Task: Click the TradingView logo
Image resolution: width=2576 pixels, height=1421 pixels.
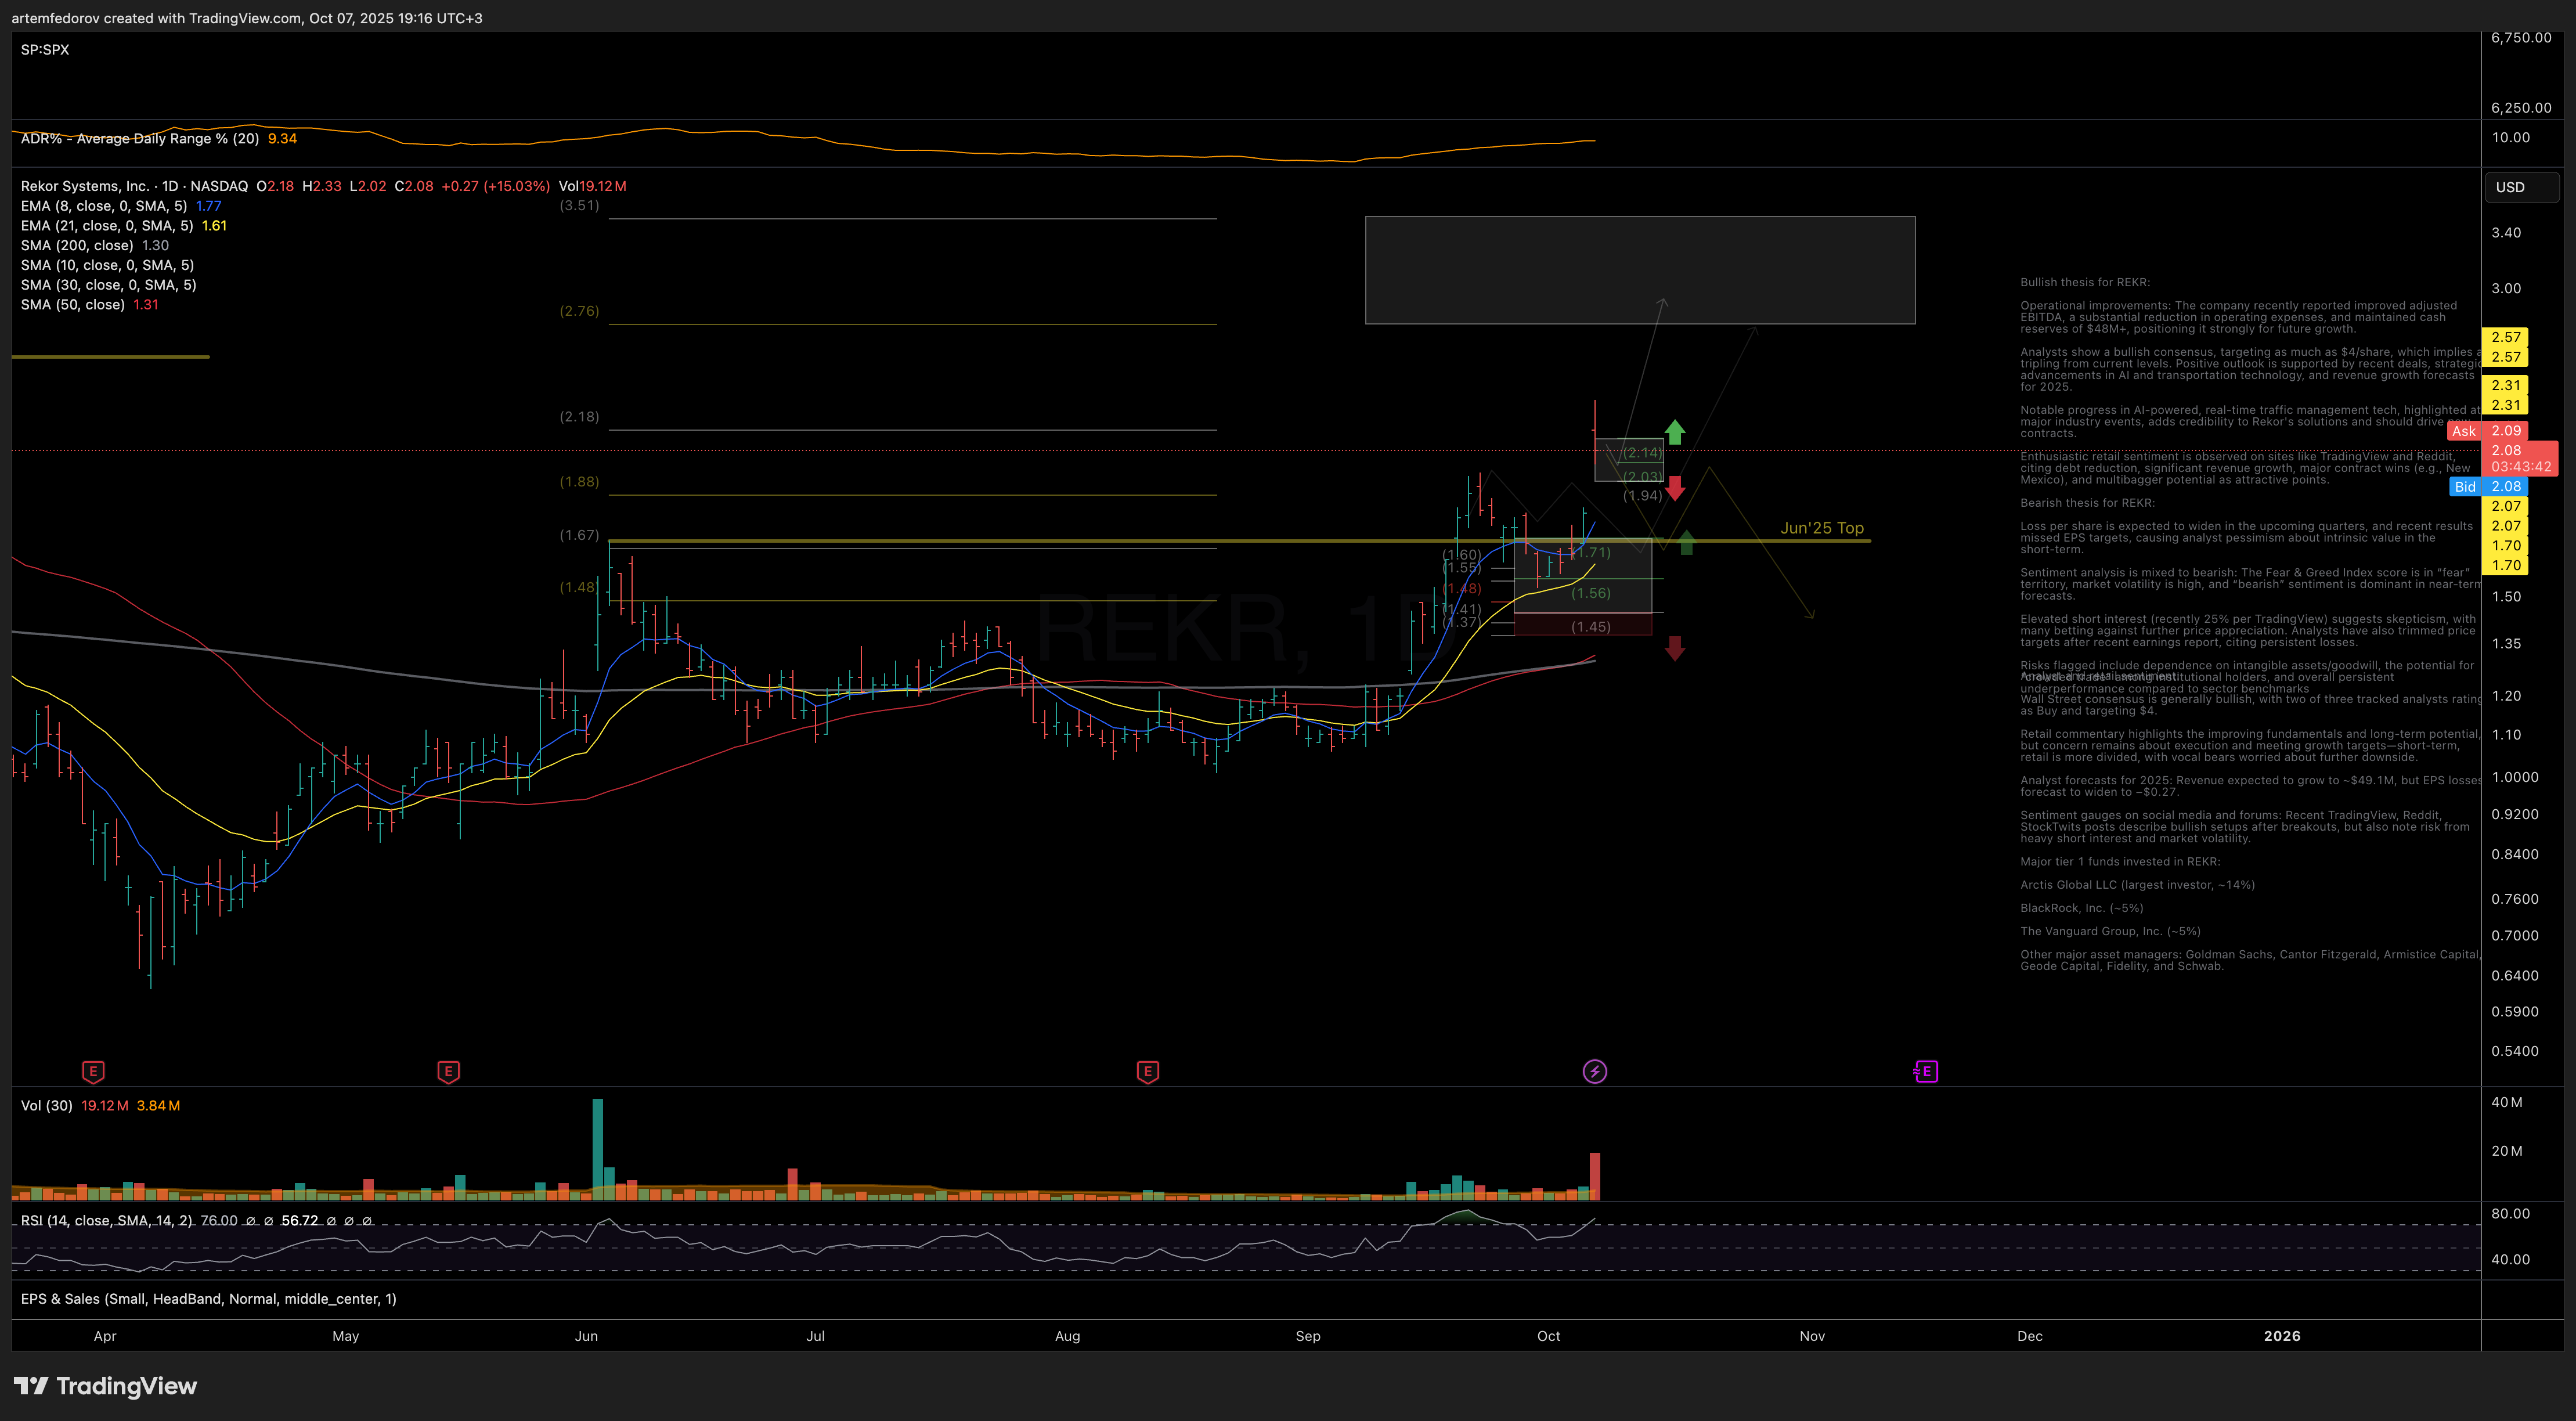Action: tap(105, 1386)
